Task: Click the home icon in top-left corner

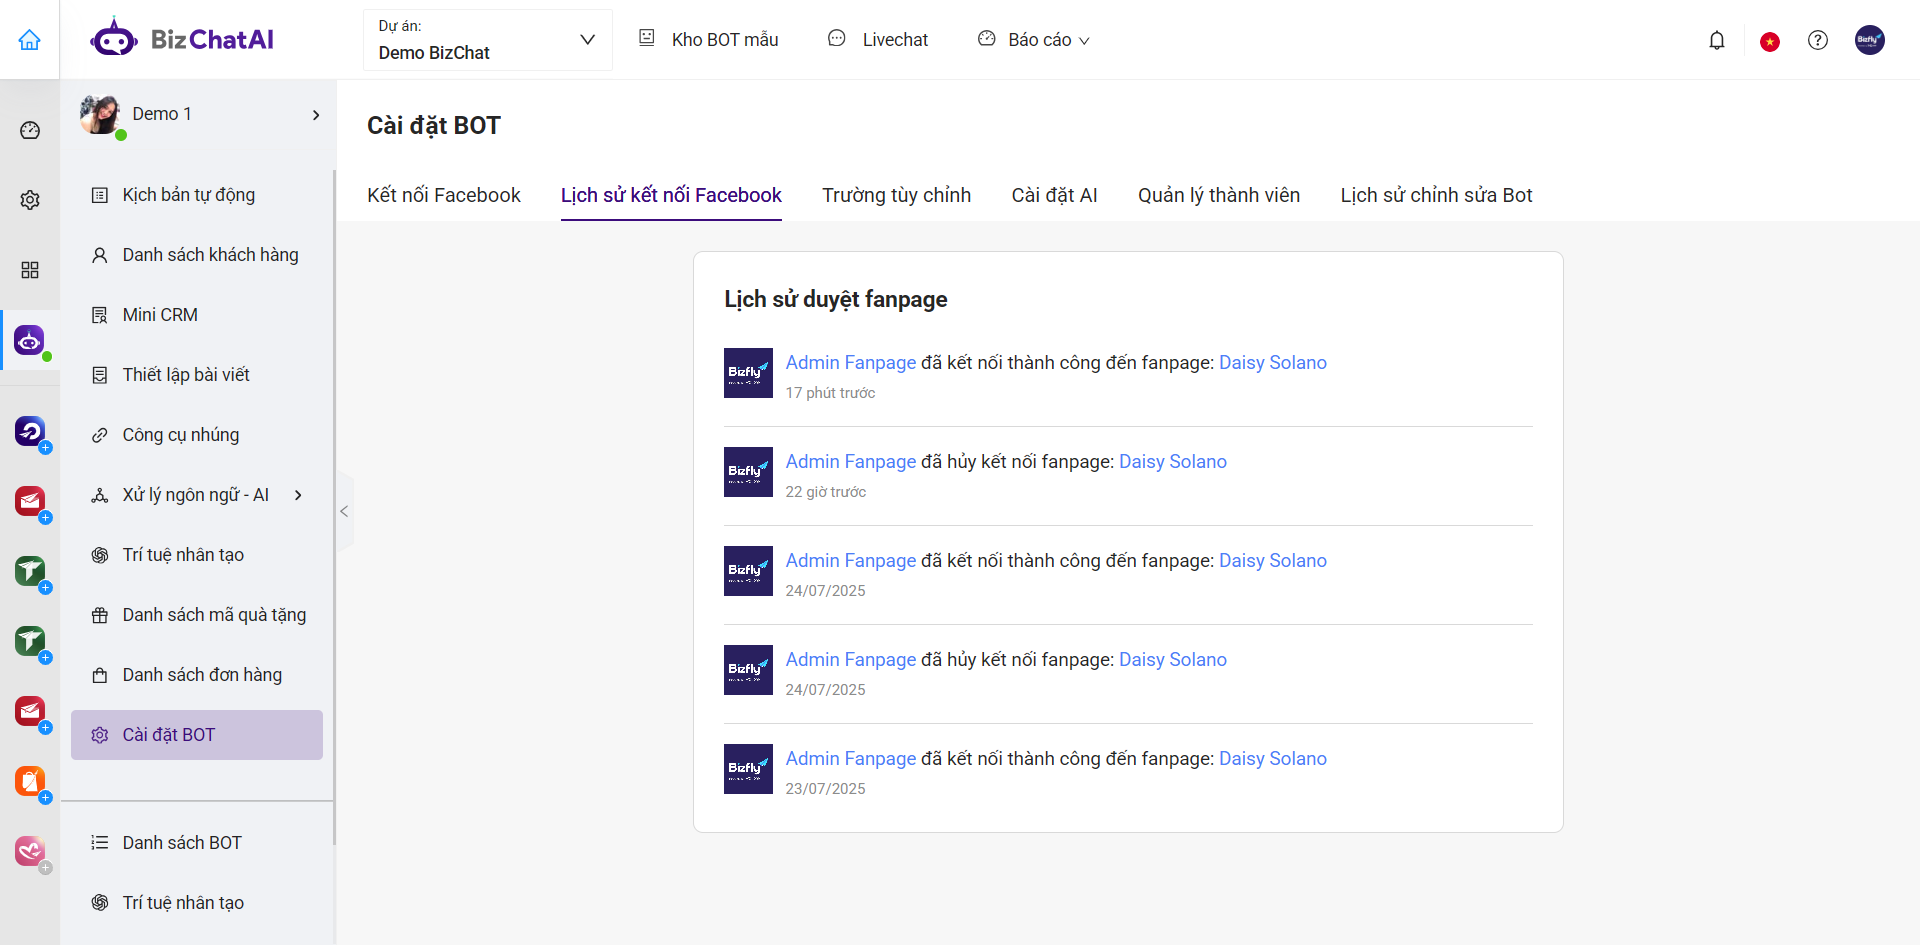Action: (30, 40)
